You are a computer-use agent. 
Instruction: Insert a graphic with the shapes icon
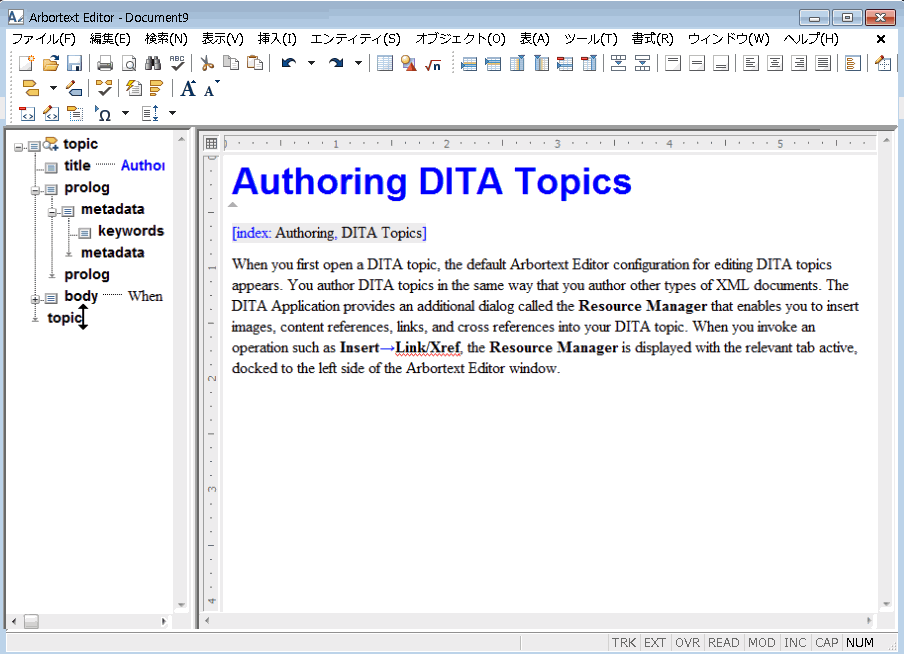(409, 63)
